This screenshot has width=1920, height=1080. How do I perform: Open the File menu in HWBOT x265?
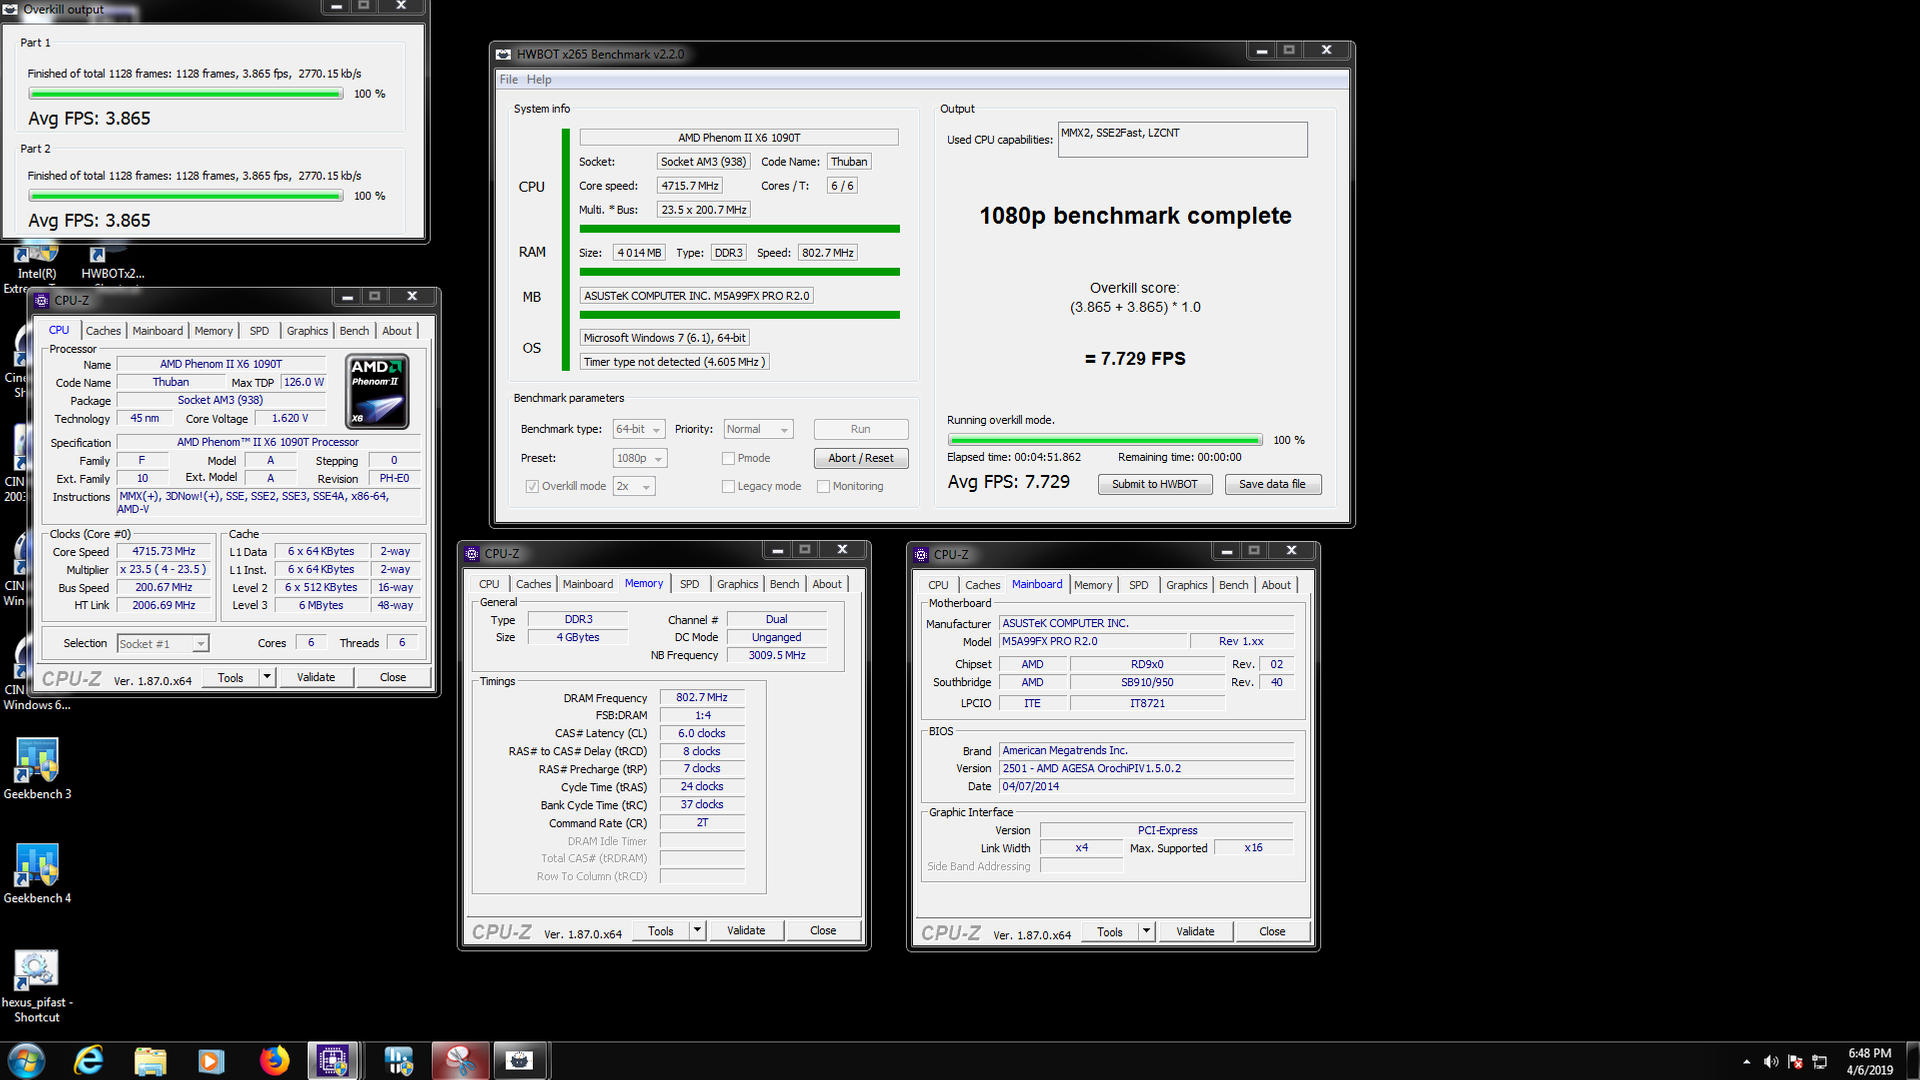509,80
